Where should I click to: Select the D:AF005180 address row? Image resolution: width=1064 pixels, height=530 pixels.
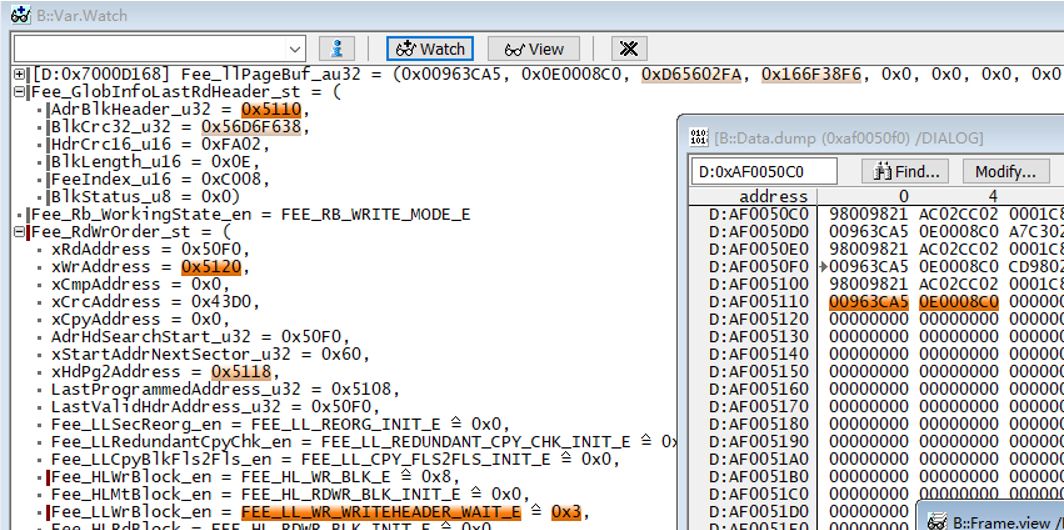coord(759,424)
